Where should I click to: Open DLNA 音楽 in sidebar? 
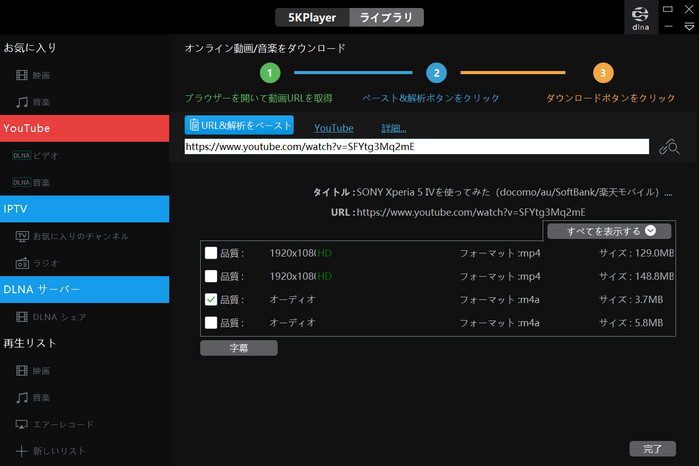click(x=31, y=182)
